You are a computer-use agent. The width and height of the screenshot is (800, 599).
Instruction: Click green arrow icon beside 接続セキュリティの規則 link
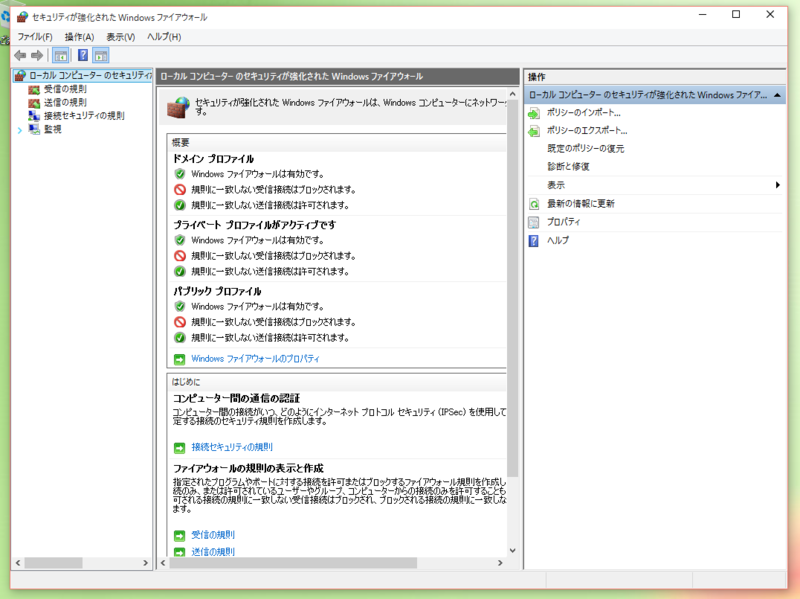click(180, 448)
